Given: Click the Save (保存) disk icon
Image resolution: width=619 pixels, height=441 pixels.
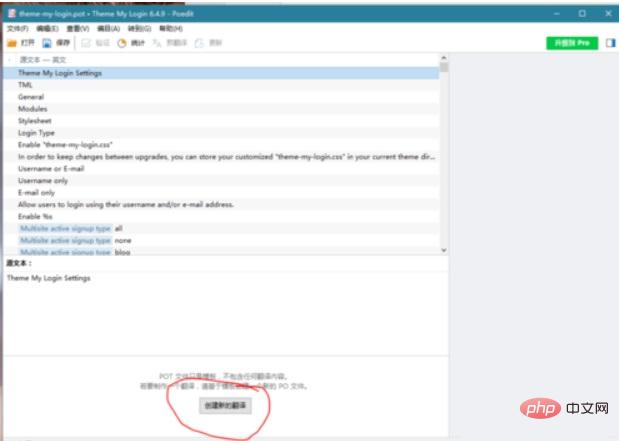Looking at the screenshot, I should [47, 44].
